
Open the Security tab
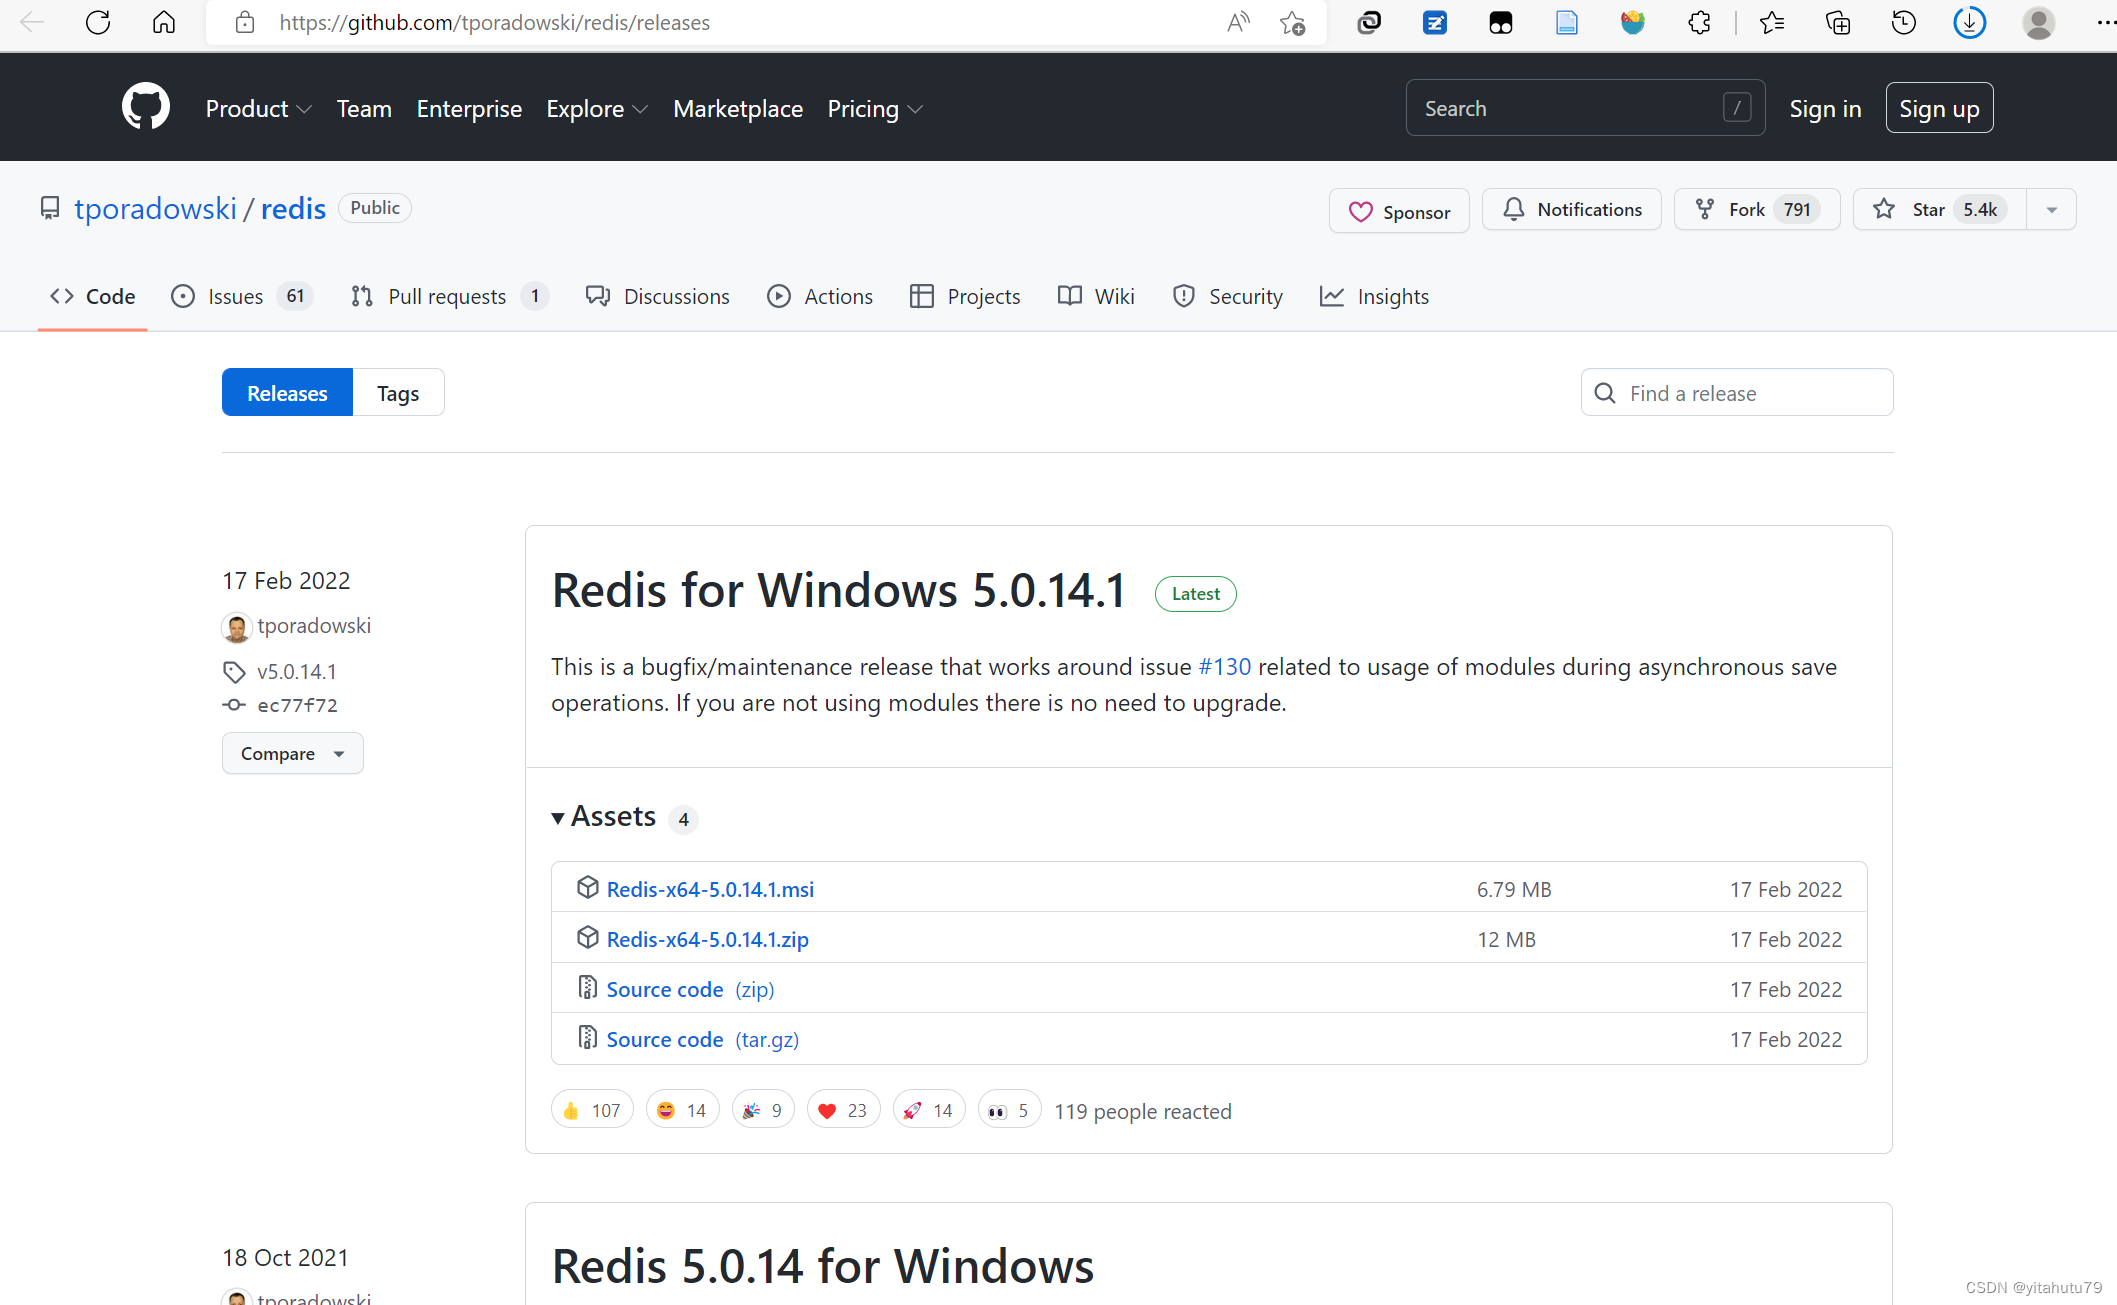click(1227, 296)
